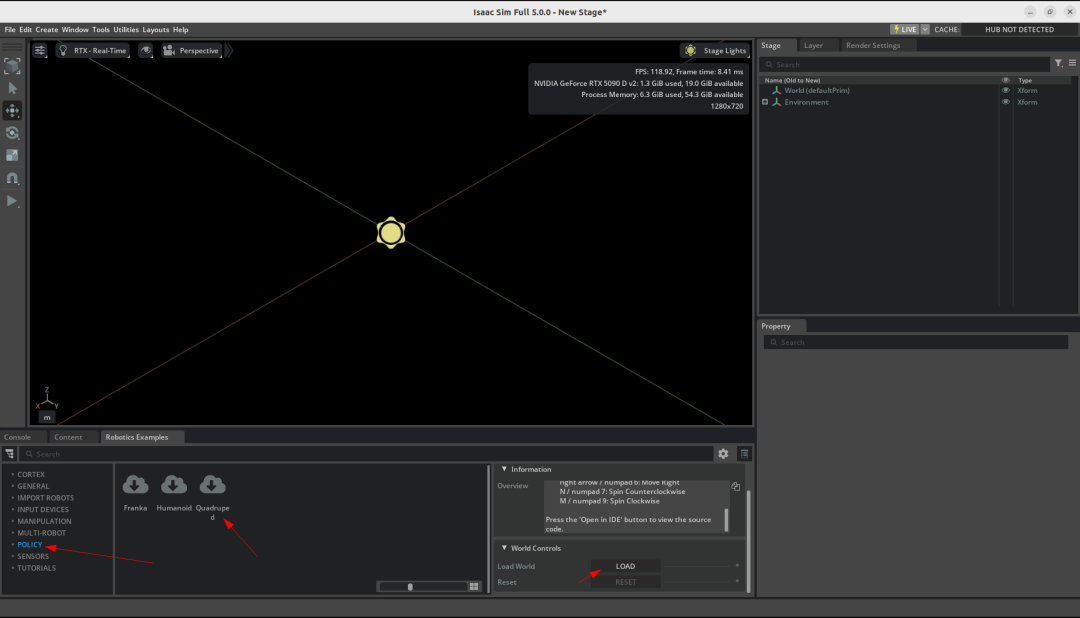Open the Stage filter funnel icon
Image resolution: width=1080 pixels, height=618 pixels.
1059,63
